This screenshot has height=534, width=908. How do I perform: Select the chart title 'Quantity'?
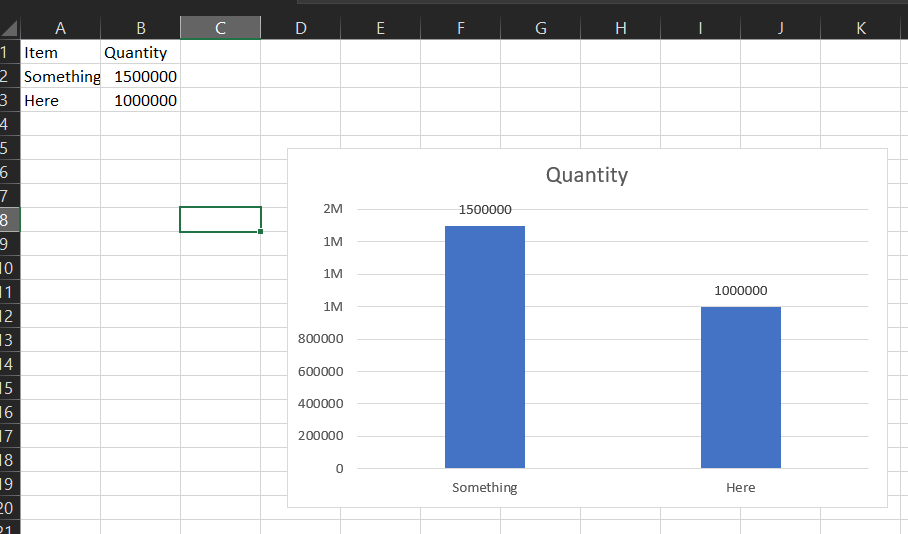[x=587, y=175]
